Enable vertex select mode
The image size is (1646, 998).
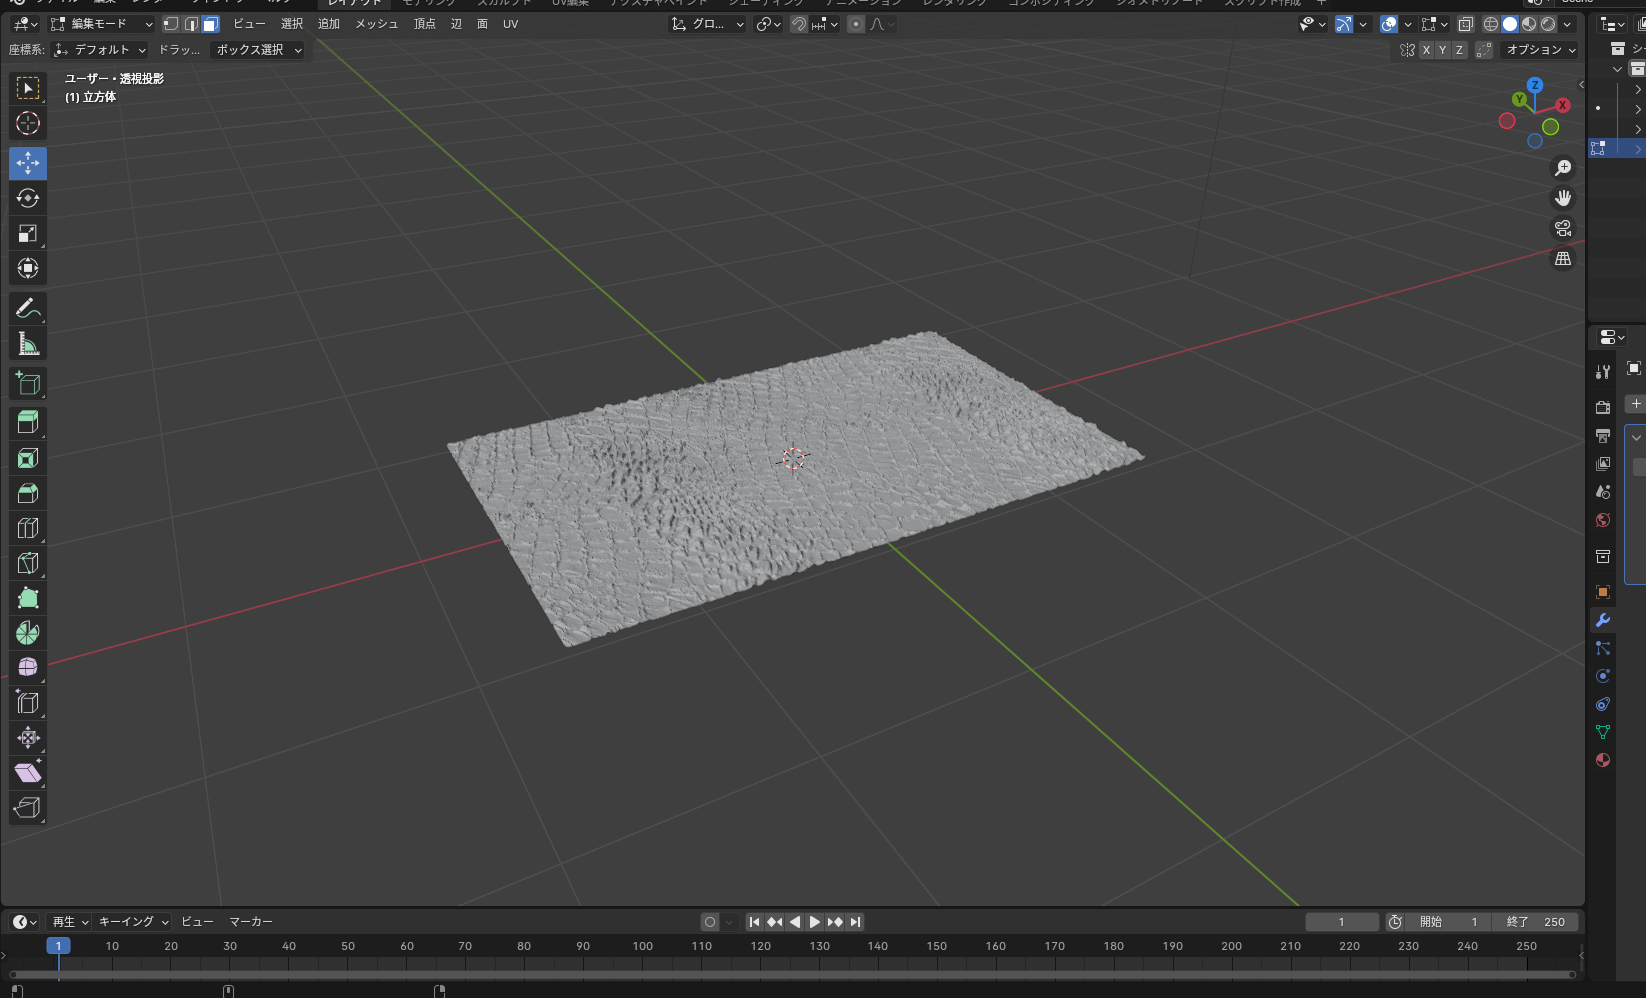(171, 24)
